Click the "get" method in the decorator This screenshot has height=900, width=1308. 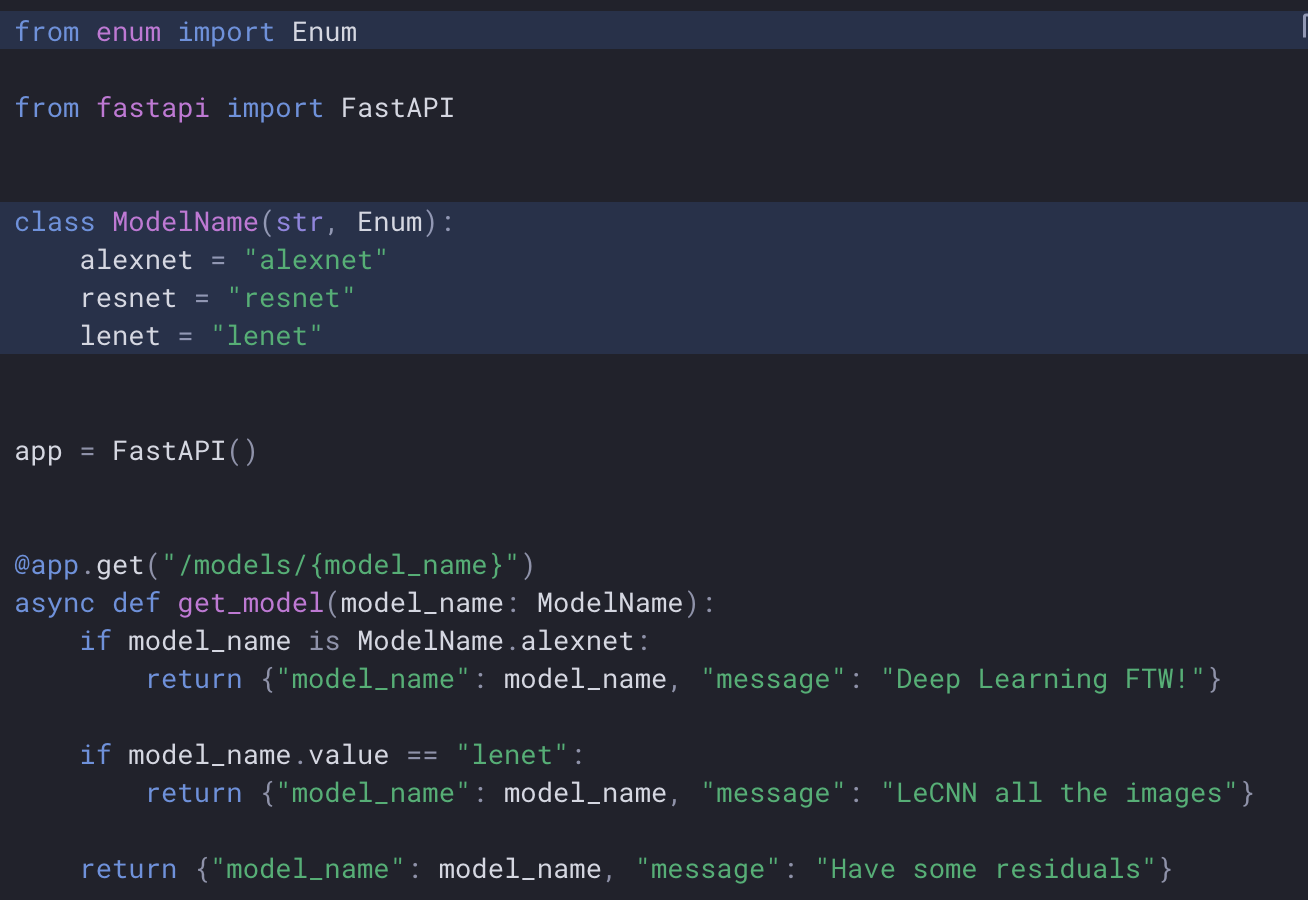coord(120,565)
